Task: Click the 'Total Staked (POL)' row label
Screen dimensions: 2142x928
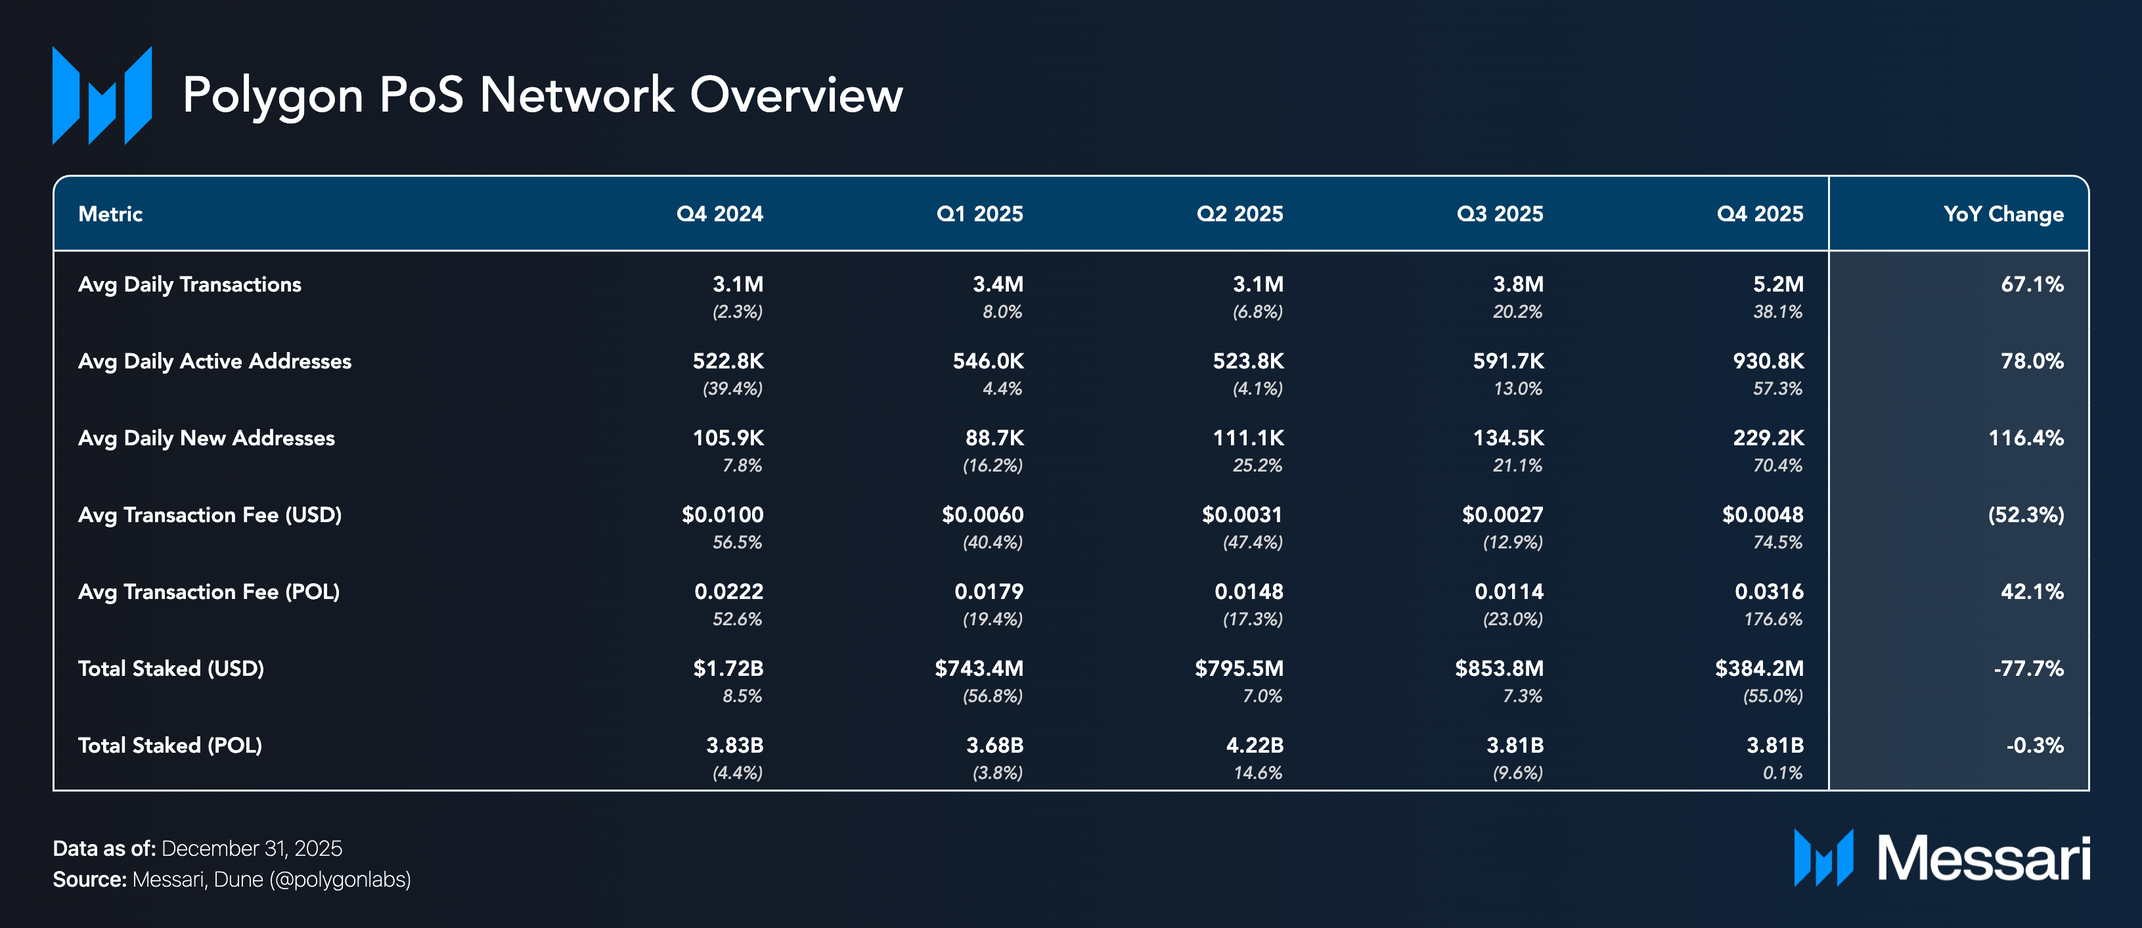Action: coord(170,746)
